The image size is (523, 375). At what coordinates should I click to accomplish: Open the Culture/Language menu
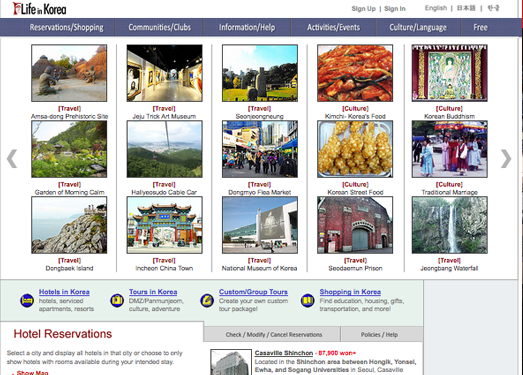click(x=418, y=27)
